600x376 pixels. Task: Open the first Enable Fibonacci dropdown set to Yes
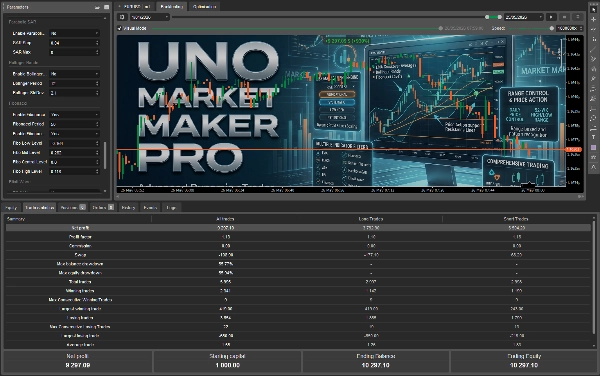tap(75, 114)
